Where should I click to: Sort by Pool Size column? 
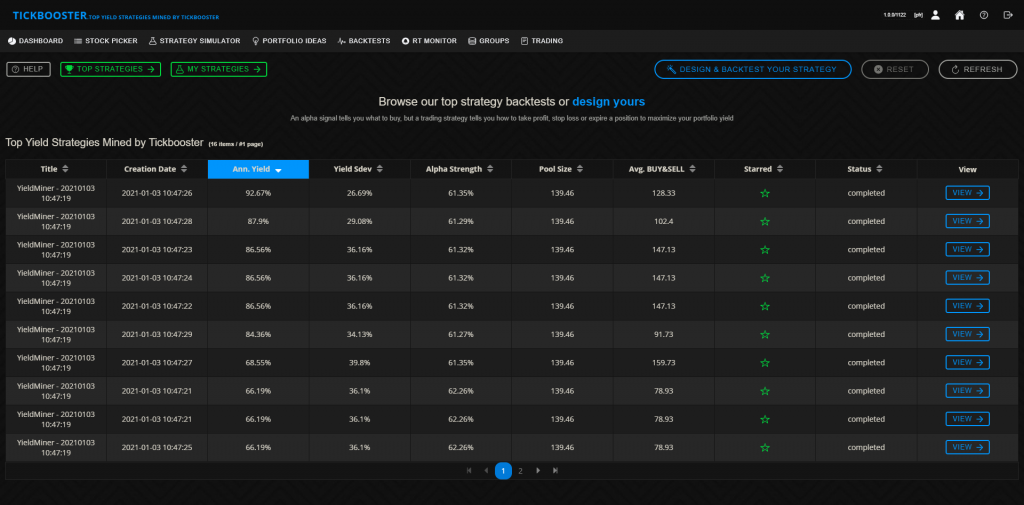point(562,169)
